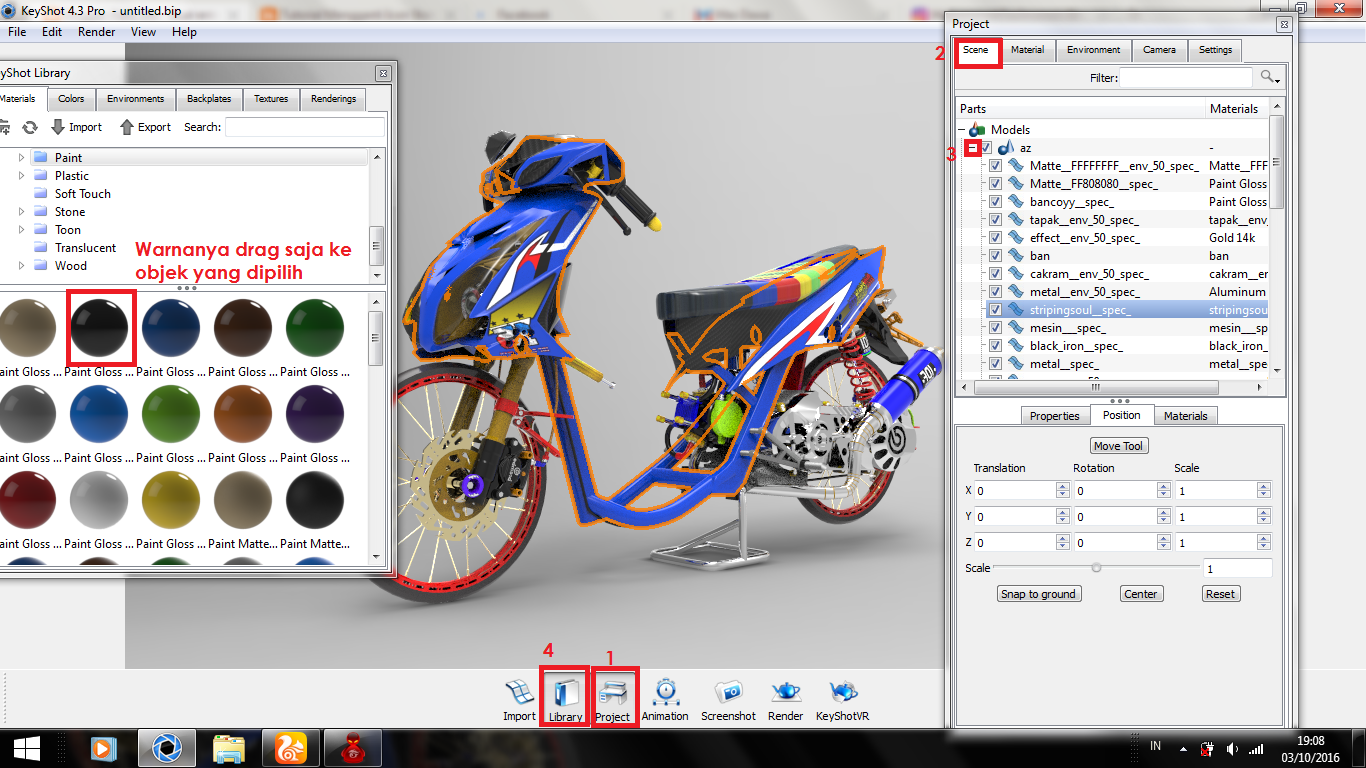This screenshot has height=768, width=1366.
Task: Switch to the Environments tab in the Library
Action: [136, 99]
